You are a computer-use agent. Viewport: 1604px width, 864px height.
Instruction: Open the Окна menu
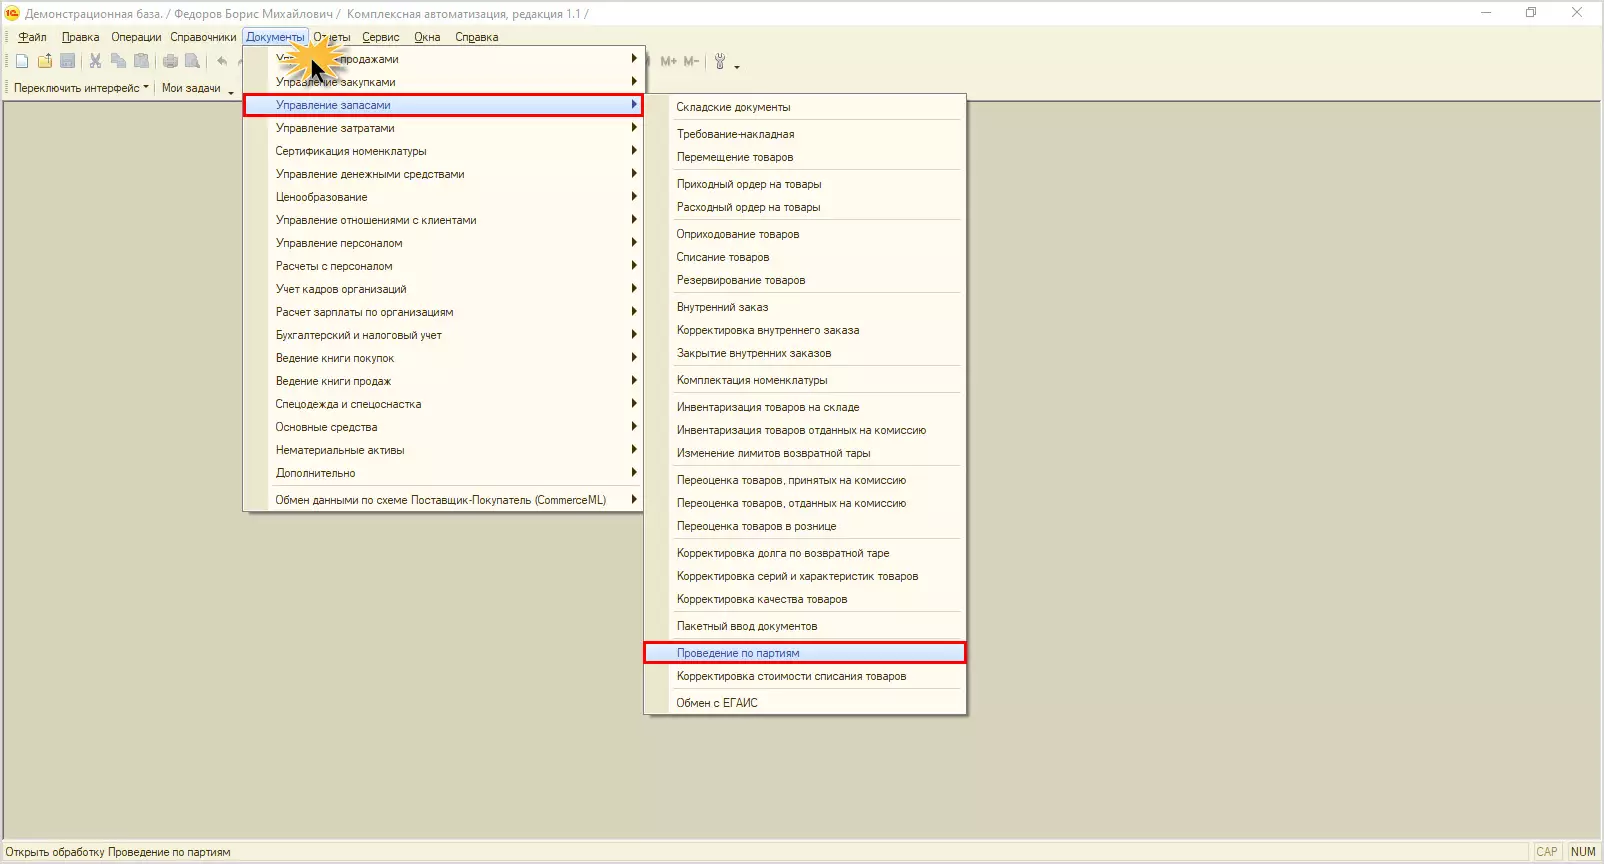coord(427,37)
